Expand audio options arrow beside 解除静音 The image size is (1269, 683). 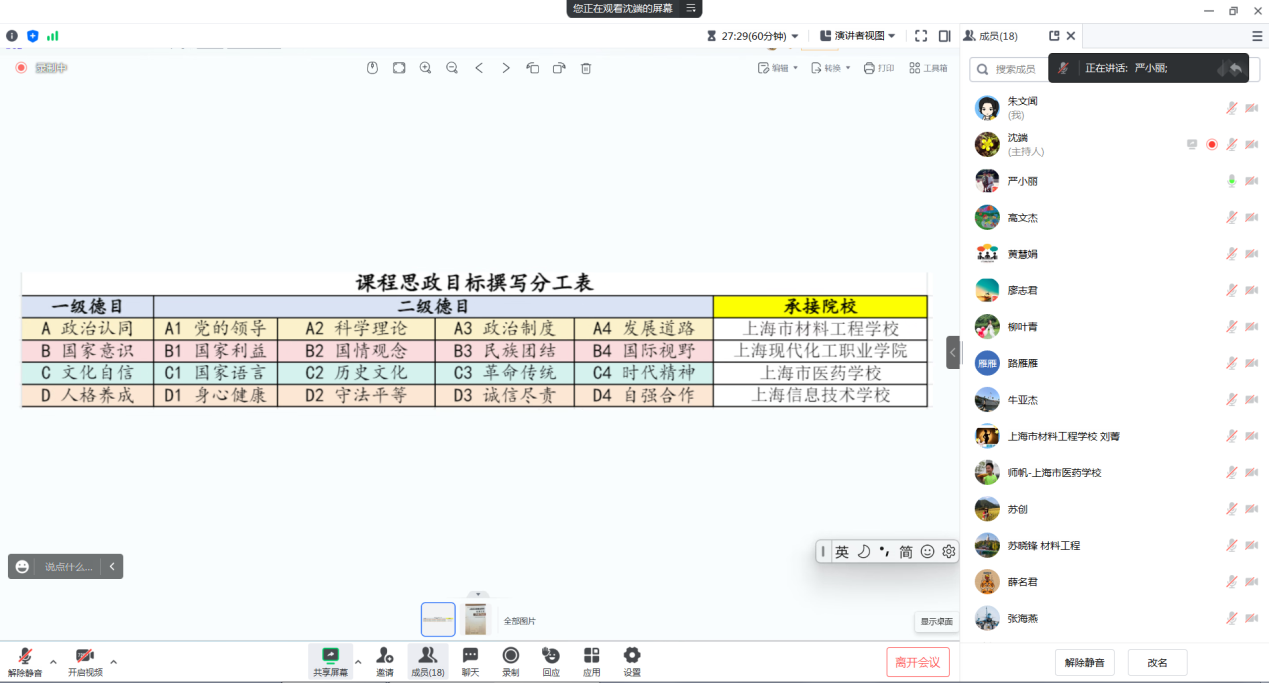(x=53, y=662)
